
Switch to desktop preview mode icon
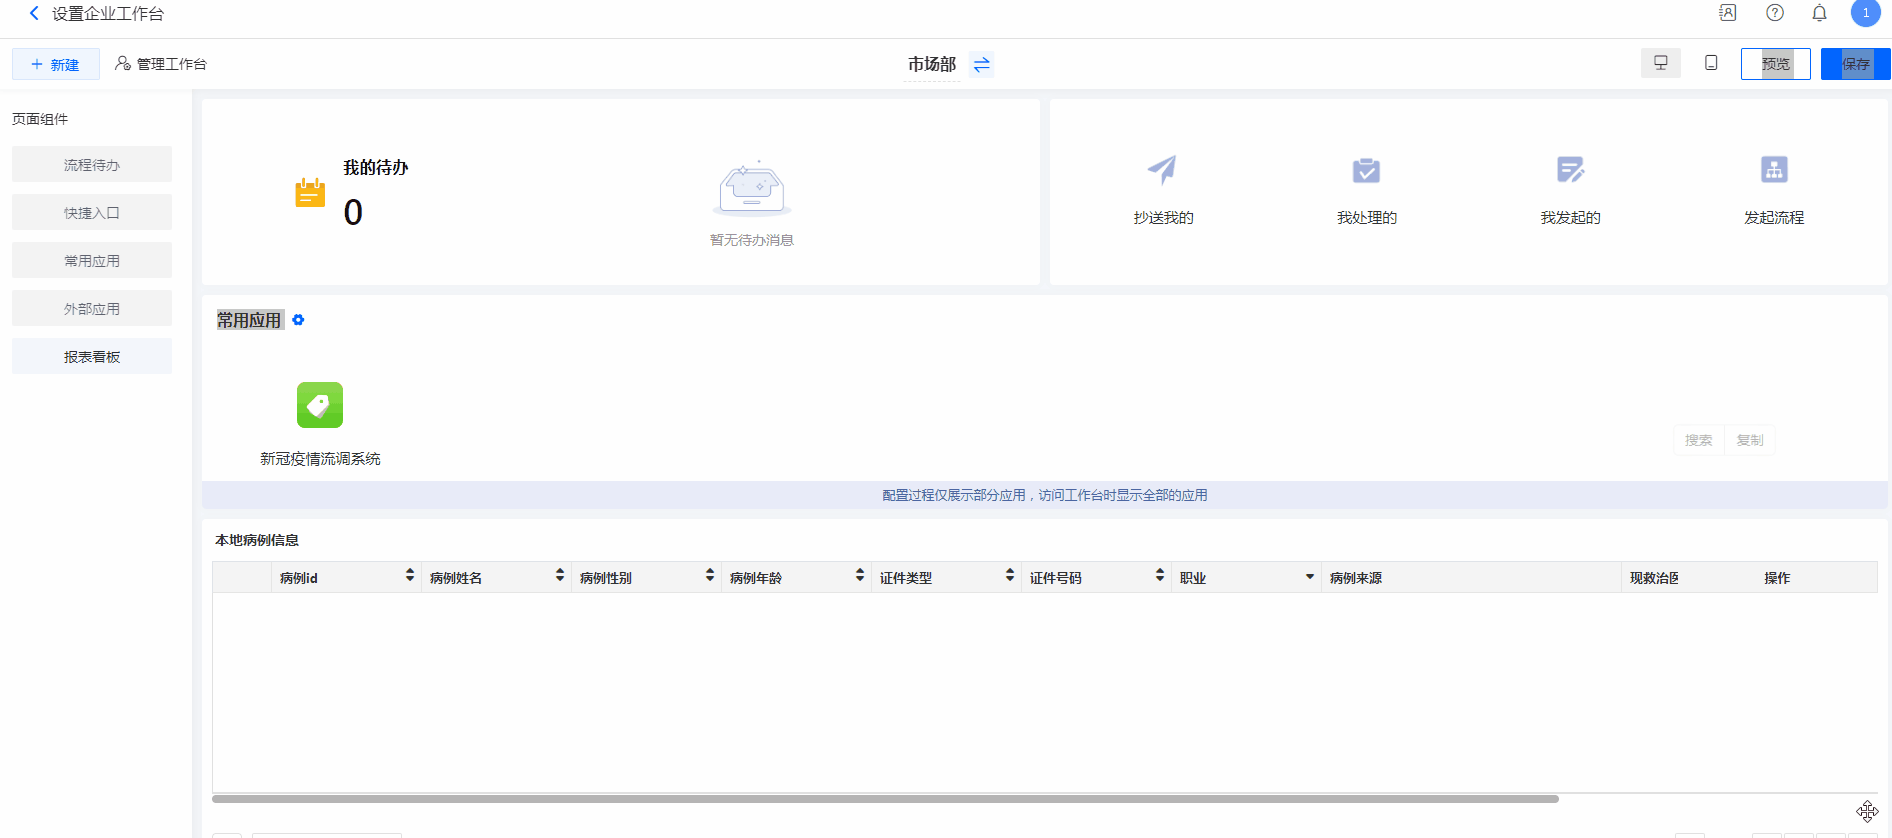coord(1660,63)
